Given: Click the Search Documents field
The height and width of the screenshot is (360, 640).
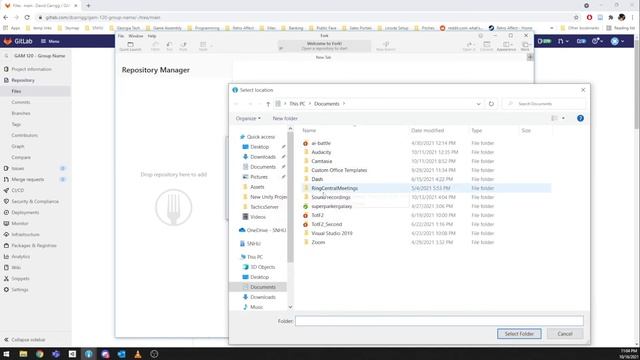Looking at the screenshot, I should coord(544,104).
